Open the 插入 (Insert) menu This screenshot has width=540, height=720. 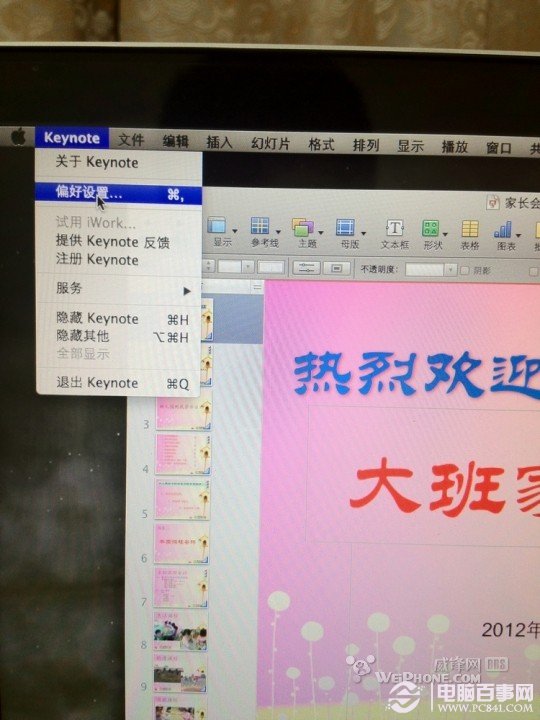pos(219,142)
